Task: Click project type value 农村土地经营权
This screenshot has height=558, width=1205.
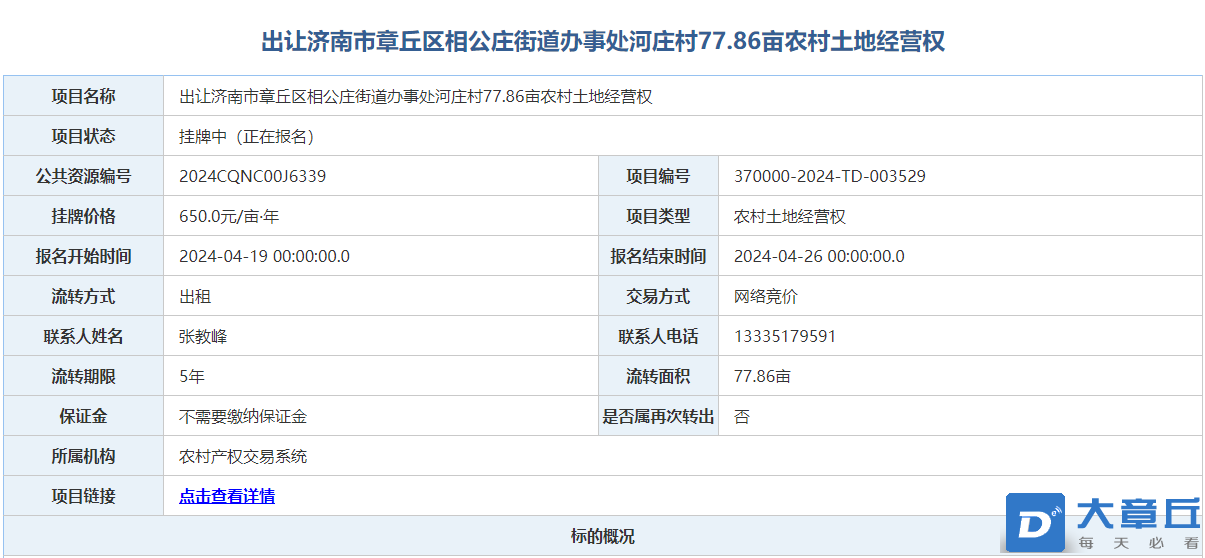Action: (x=790, y=216)
